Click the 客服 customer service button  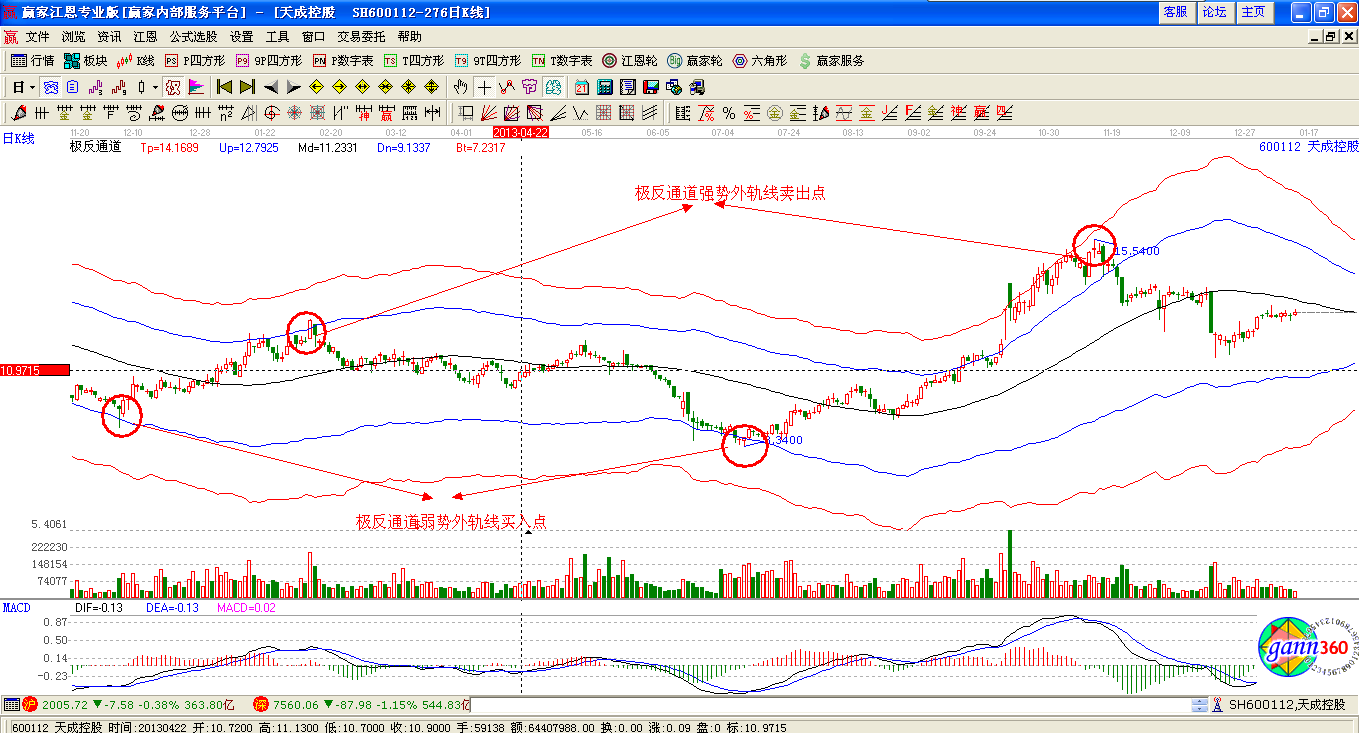point(1175,12)
